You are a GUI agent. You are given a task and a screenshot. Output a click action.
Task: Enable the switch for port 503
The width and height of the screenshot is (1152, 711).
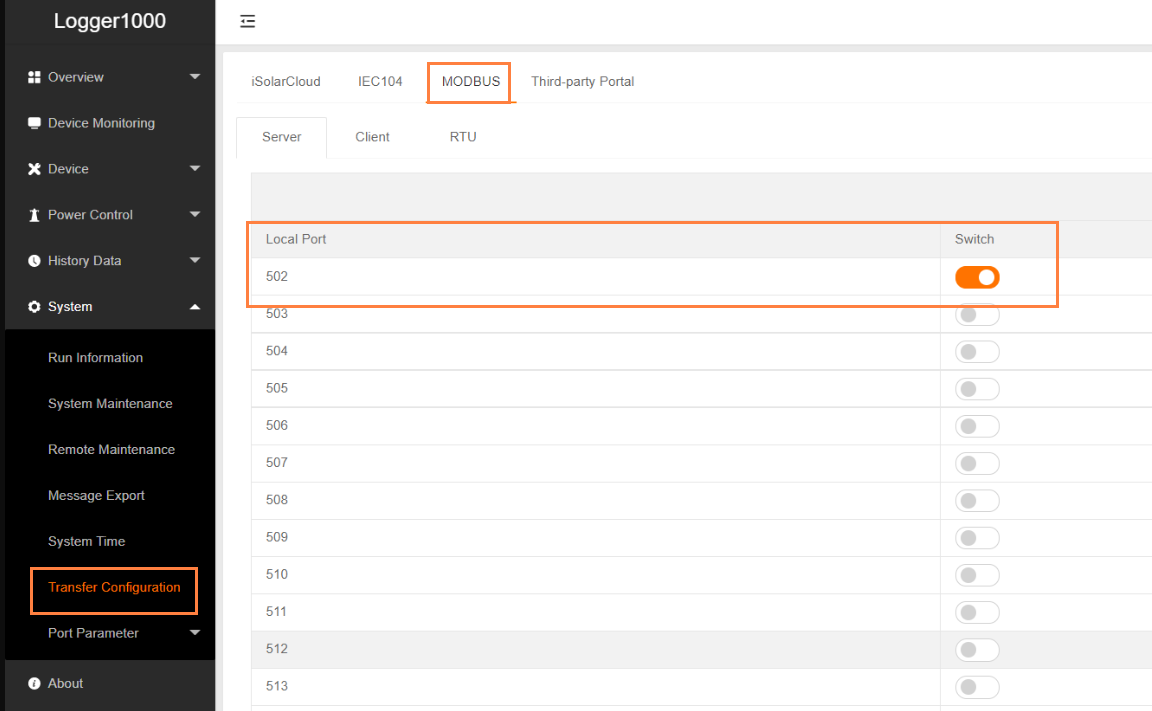coord(977,314)
